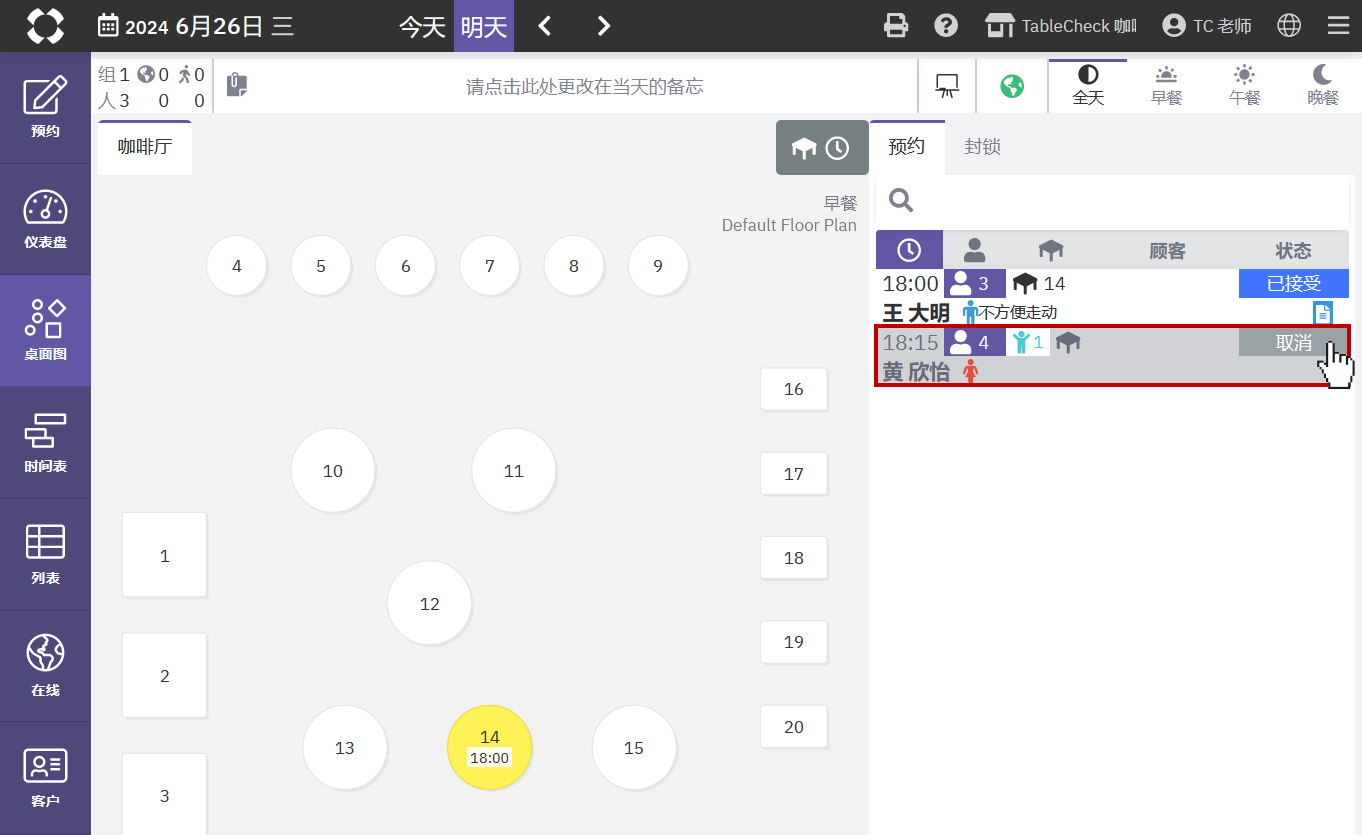
Task: Select table 14 booked at 18:00
Action: click(x=489, y=747)
